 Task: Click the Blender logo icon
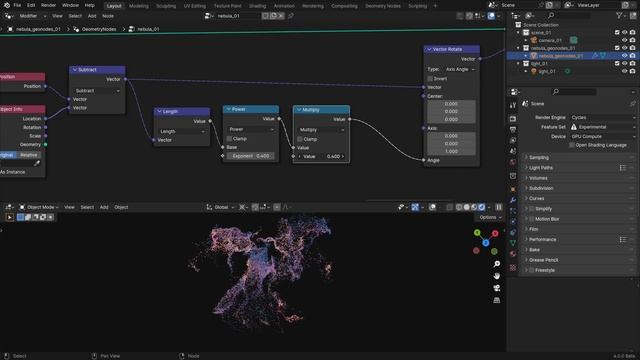(7, 5)
